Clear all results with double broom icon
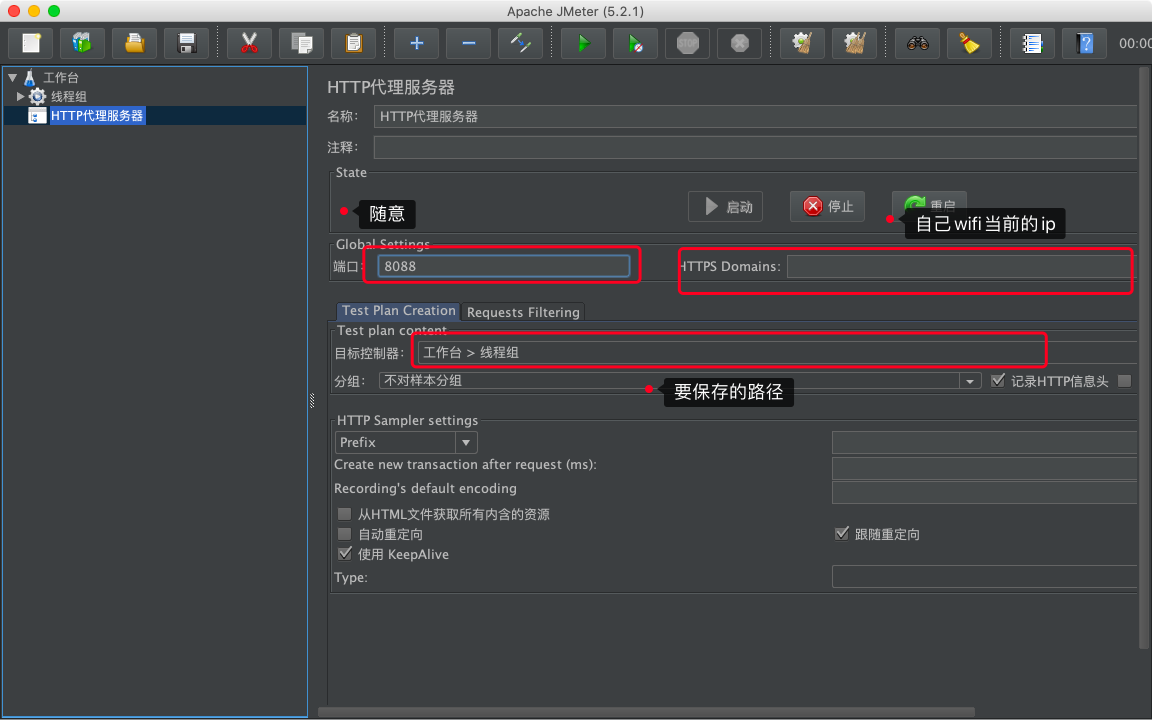The image size is (1152, 720). pos(854,43)
